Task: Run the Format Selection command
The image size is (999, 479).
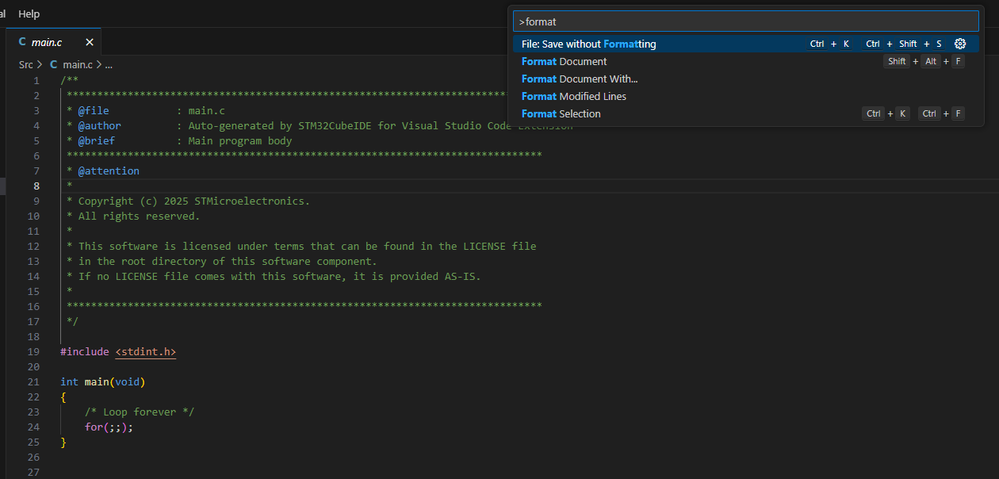Action: point(561,114)
